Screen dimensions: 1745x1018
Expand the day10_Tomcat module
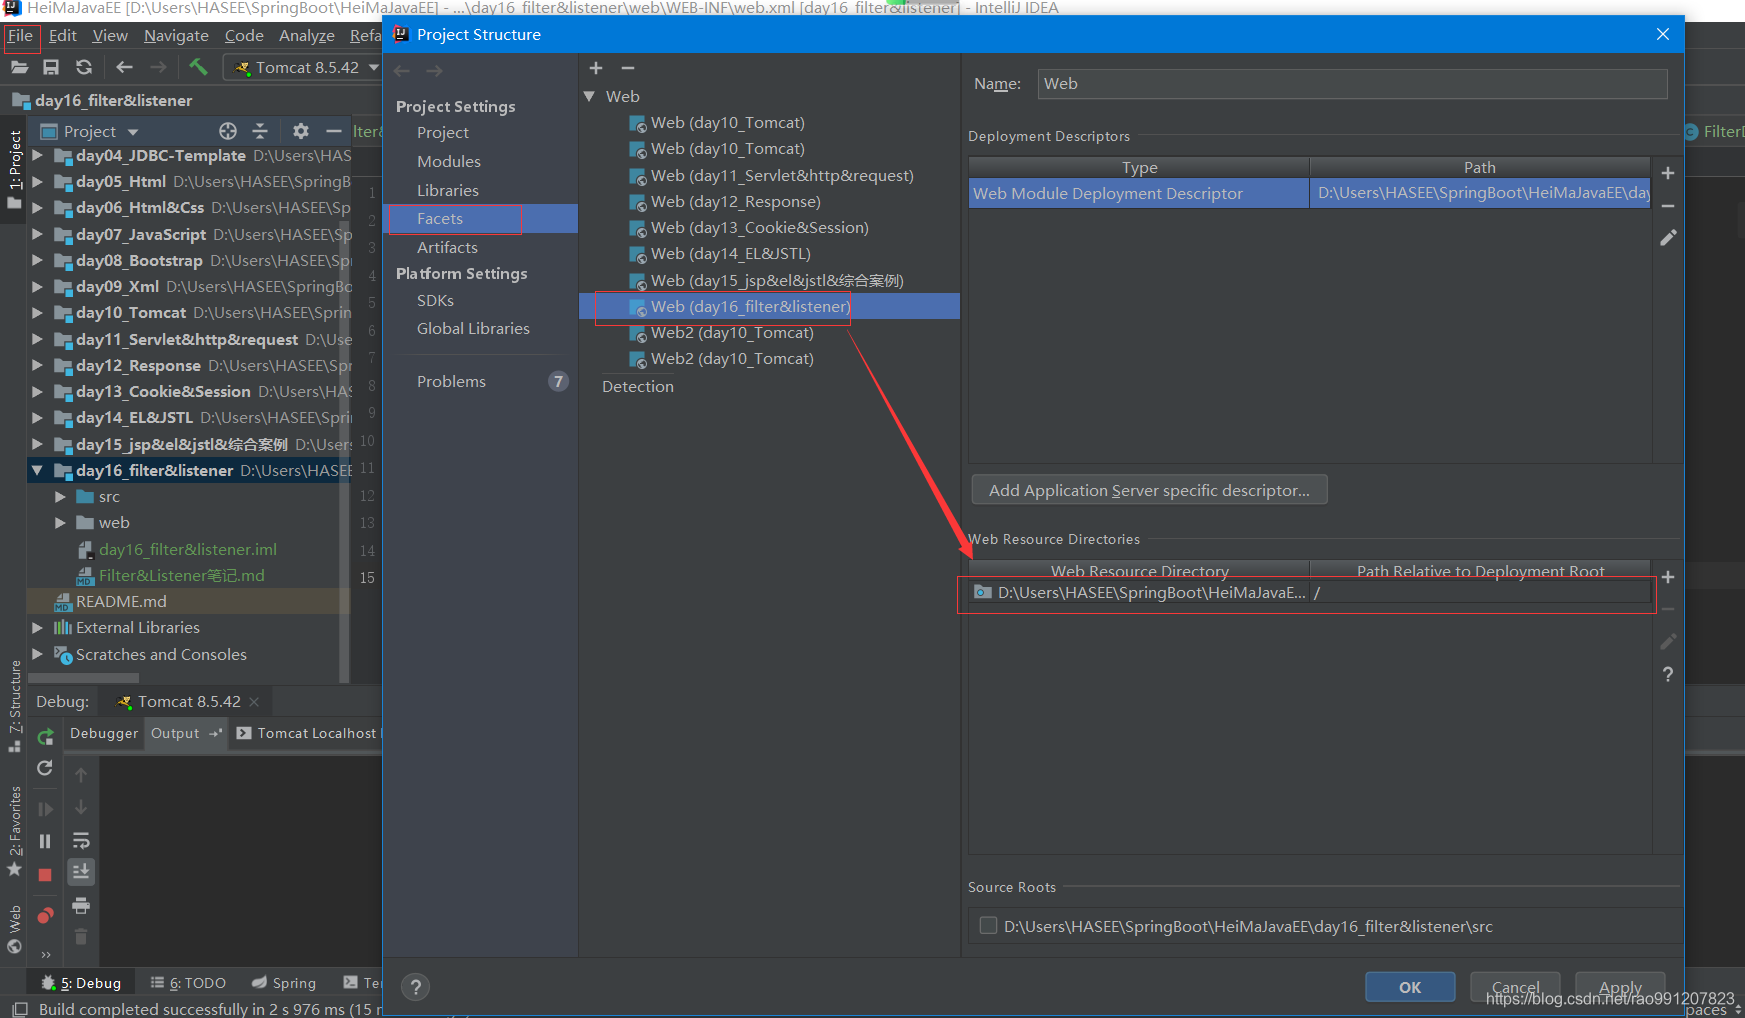(x=37, y=312)
